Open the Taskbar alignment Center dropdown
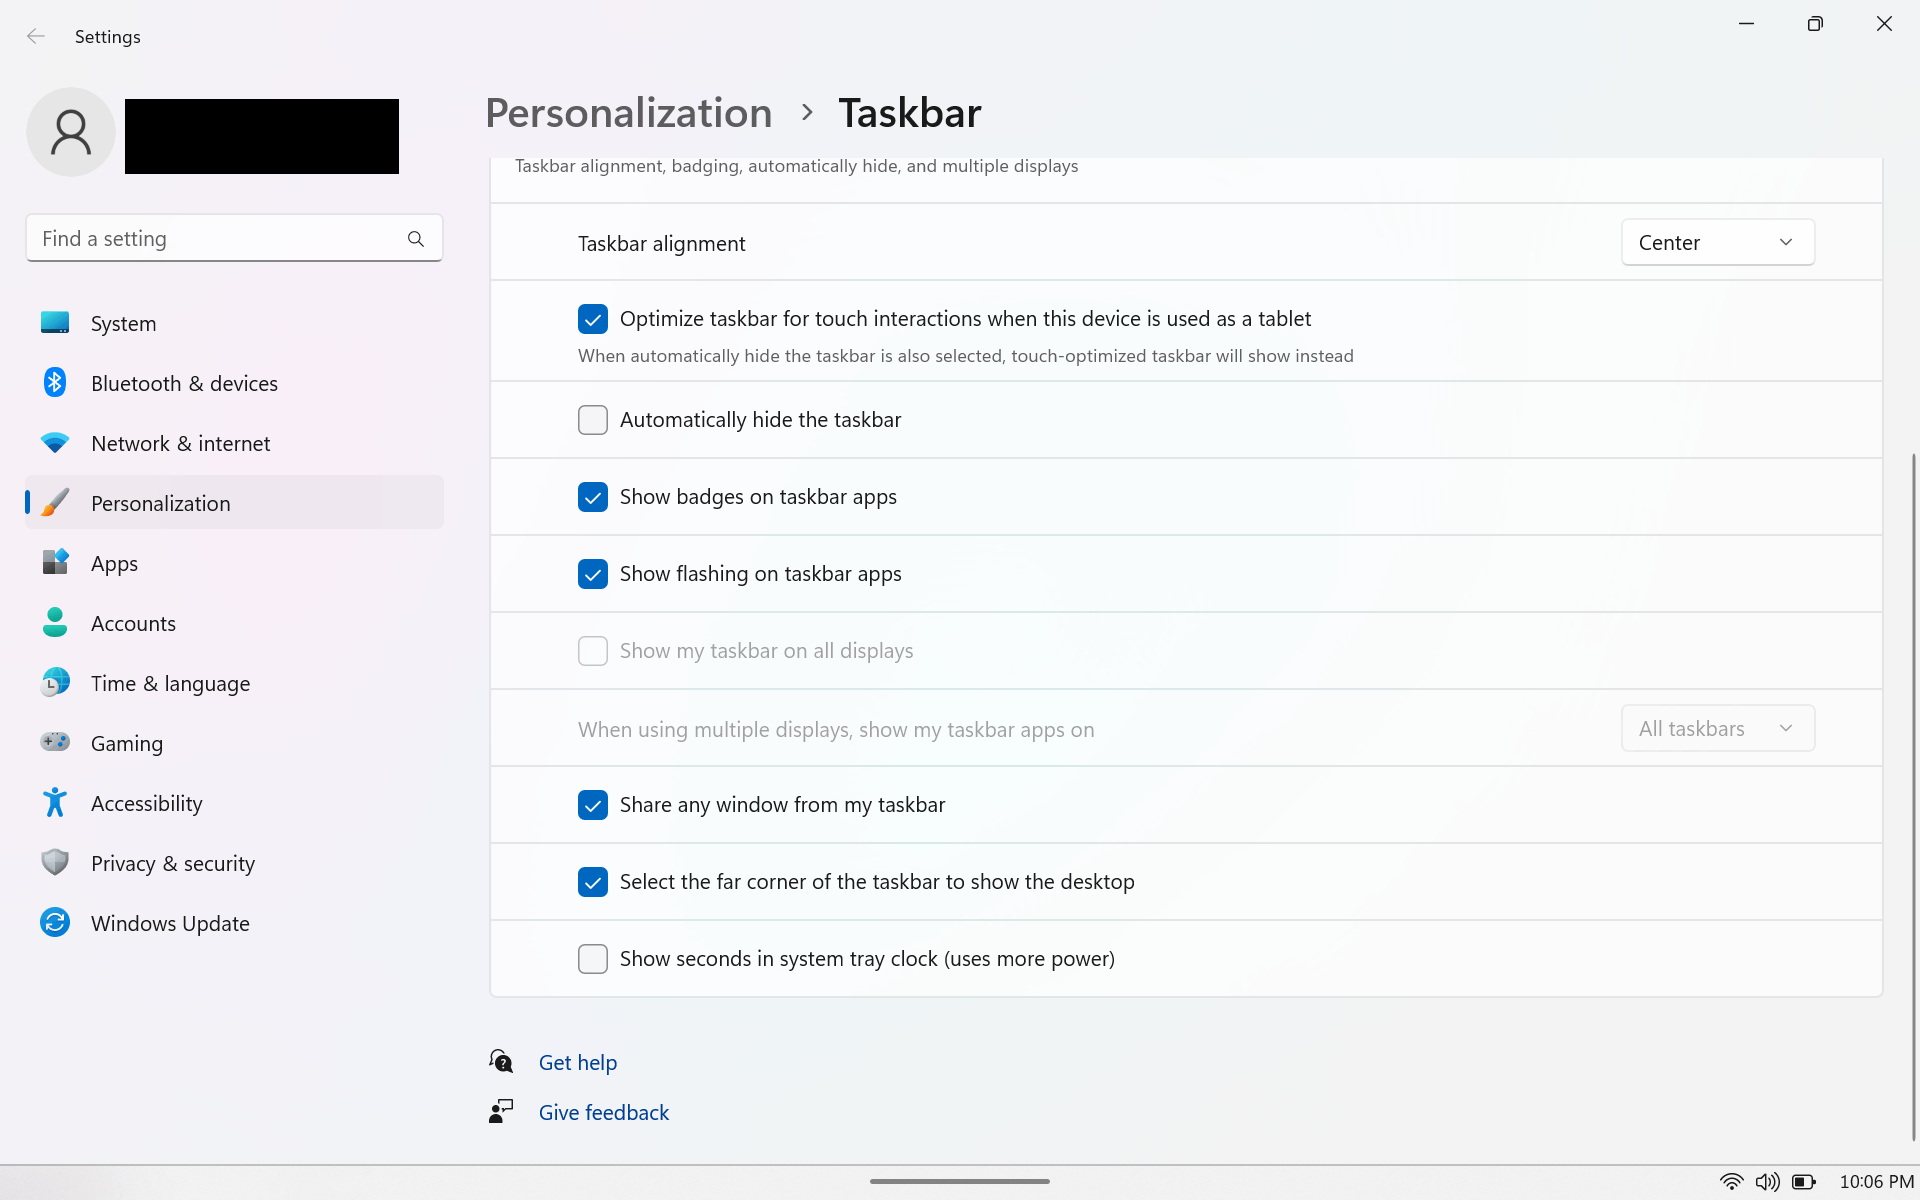The image size is (1920, 1200). [1717, 243]
